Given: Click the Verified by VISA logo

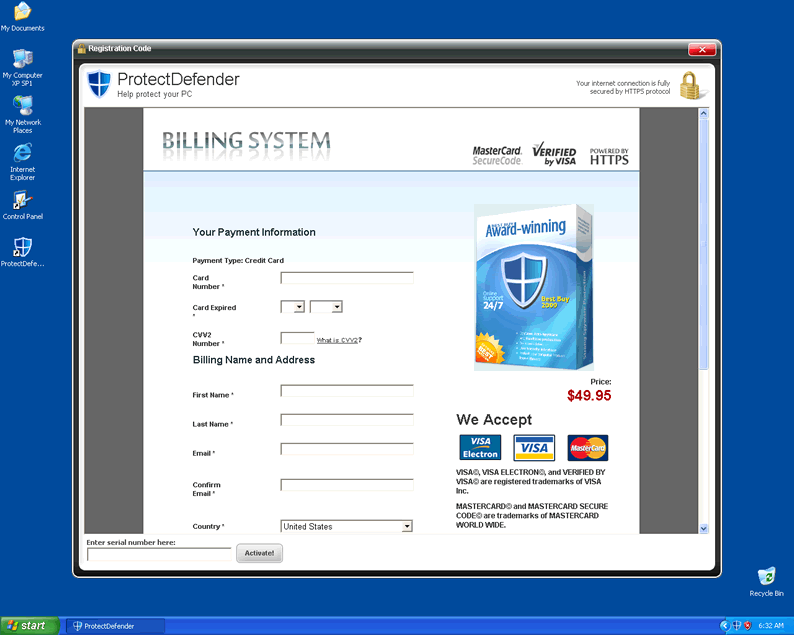Looking at the screenshot, I should [554, 155].
